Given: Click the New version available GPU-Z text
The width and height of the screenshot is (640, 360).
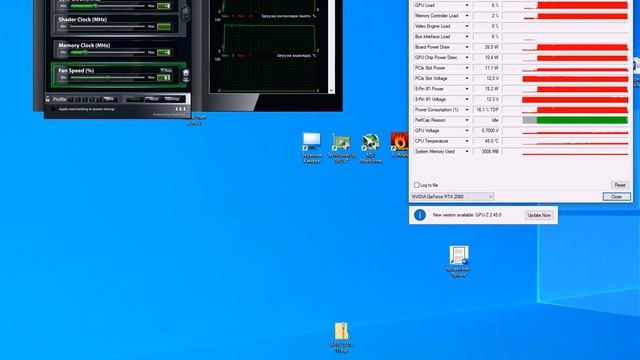Looking at the screenshot, I should pyautogui.click(x=467, y=215).
